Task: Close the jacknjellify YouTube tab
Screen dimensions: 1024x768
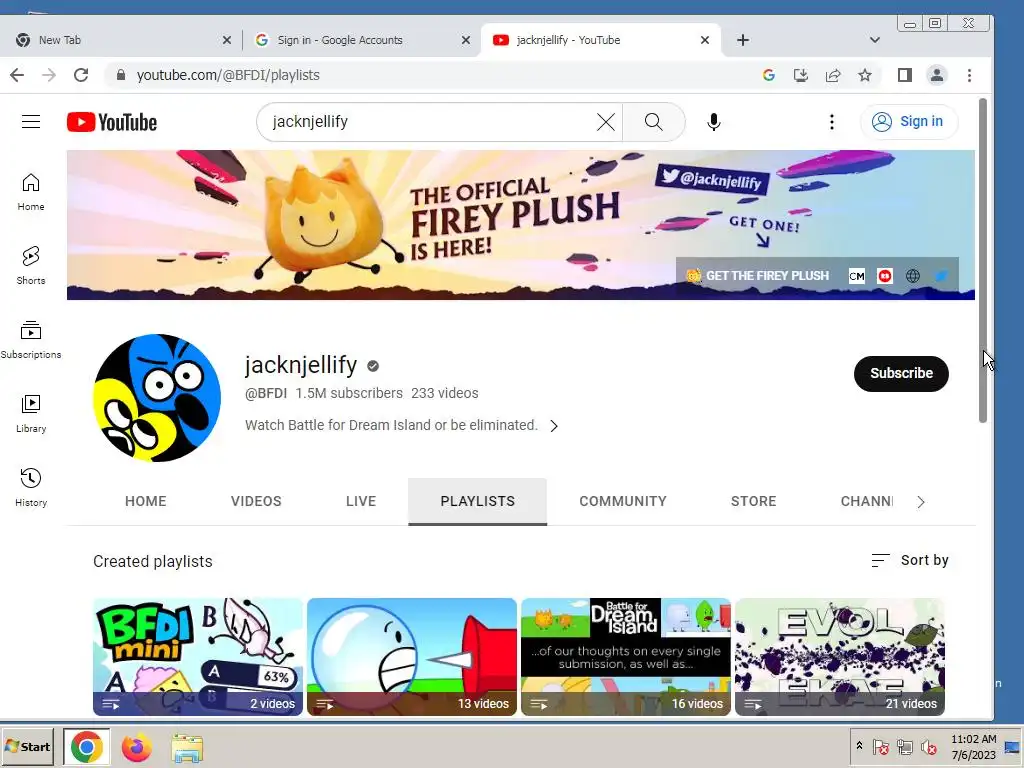Action: coord(705,40)
